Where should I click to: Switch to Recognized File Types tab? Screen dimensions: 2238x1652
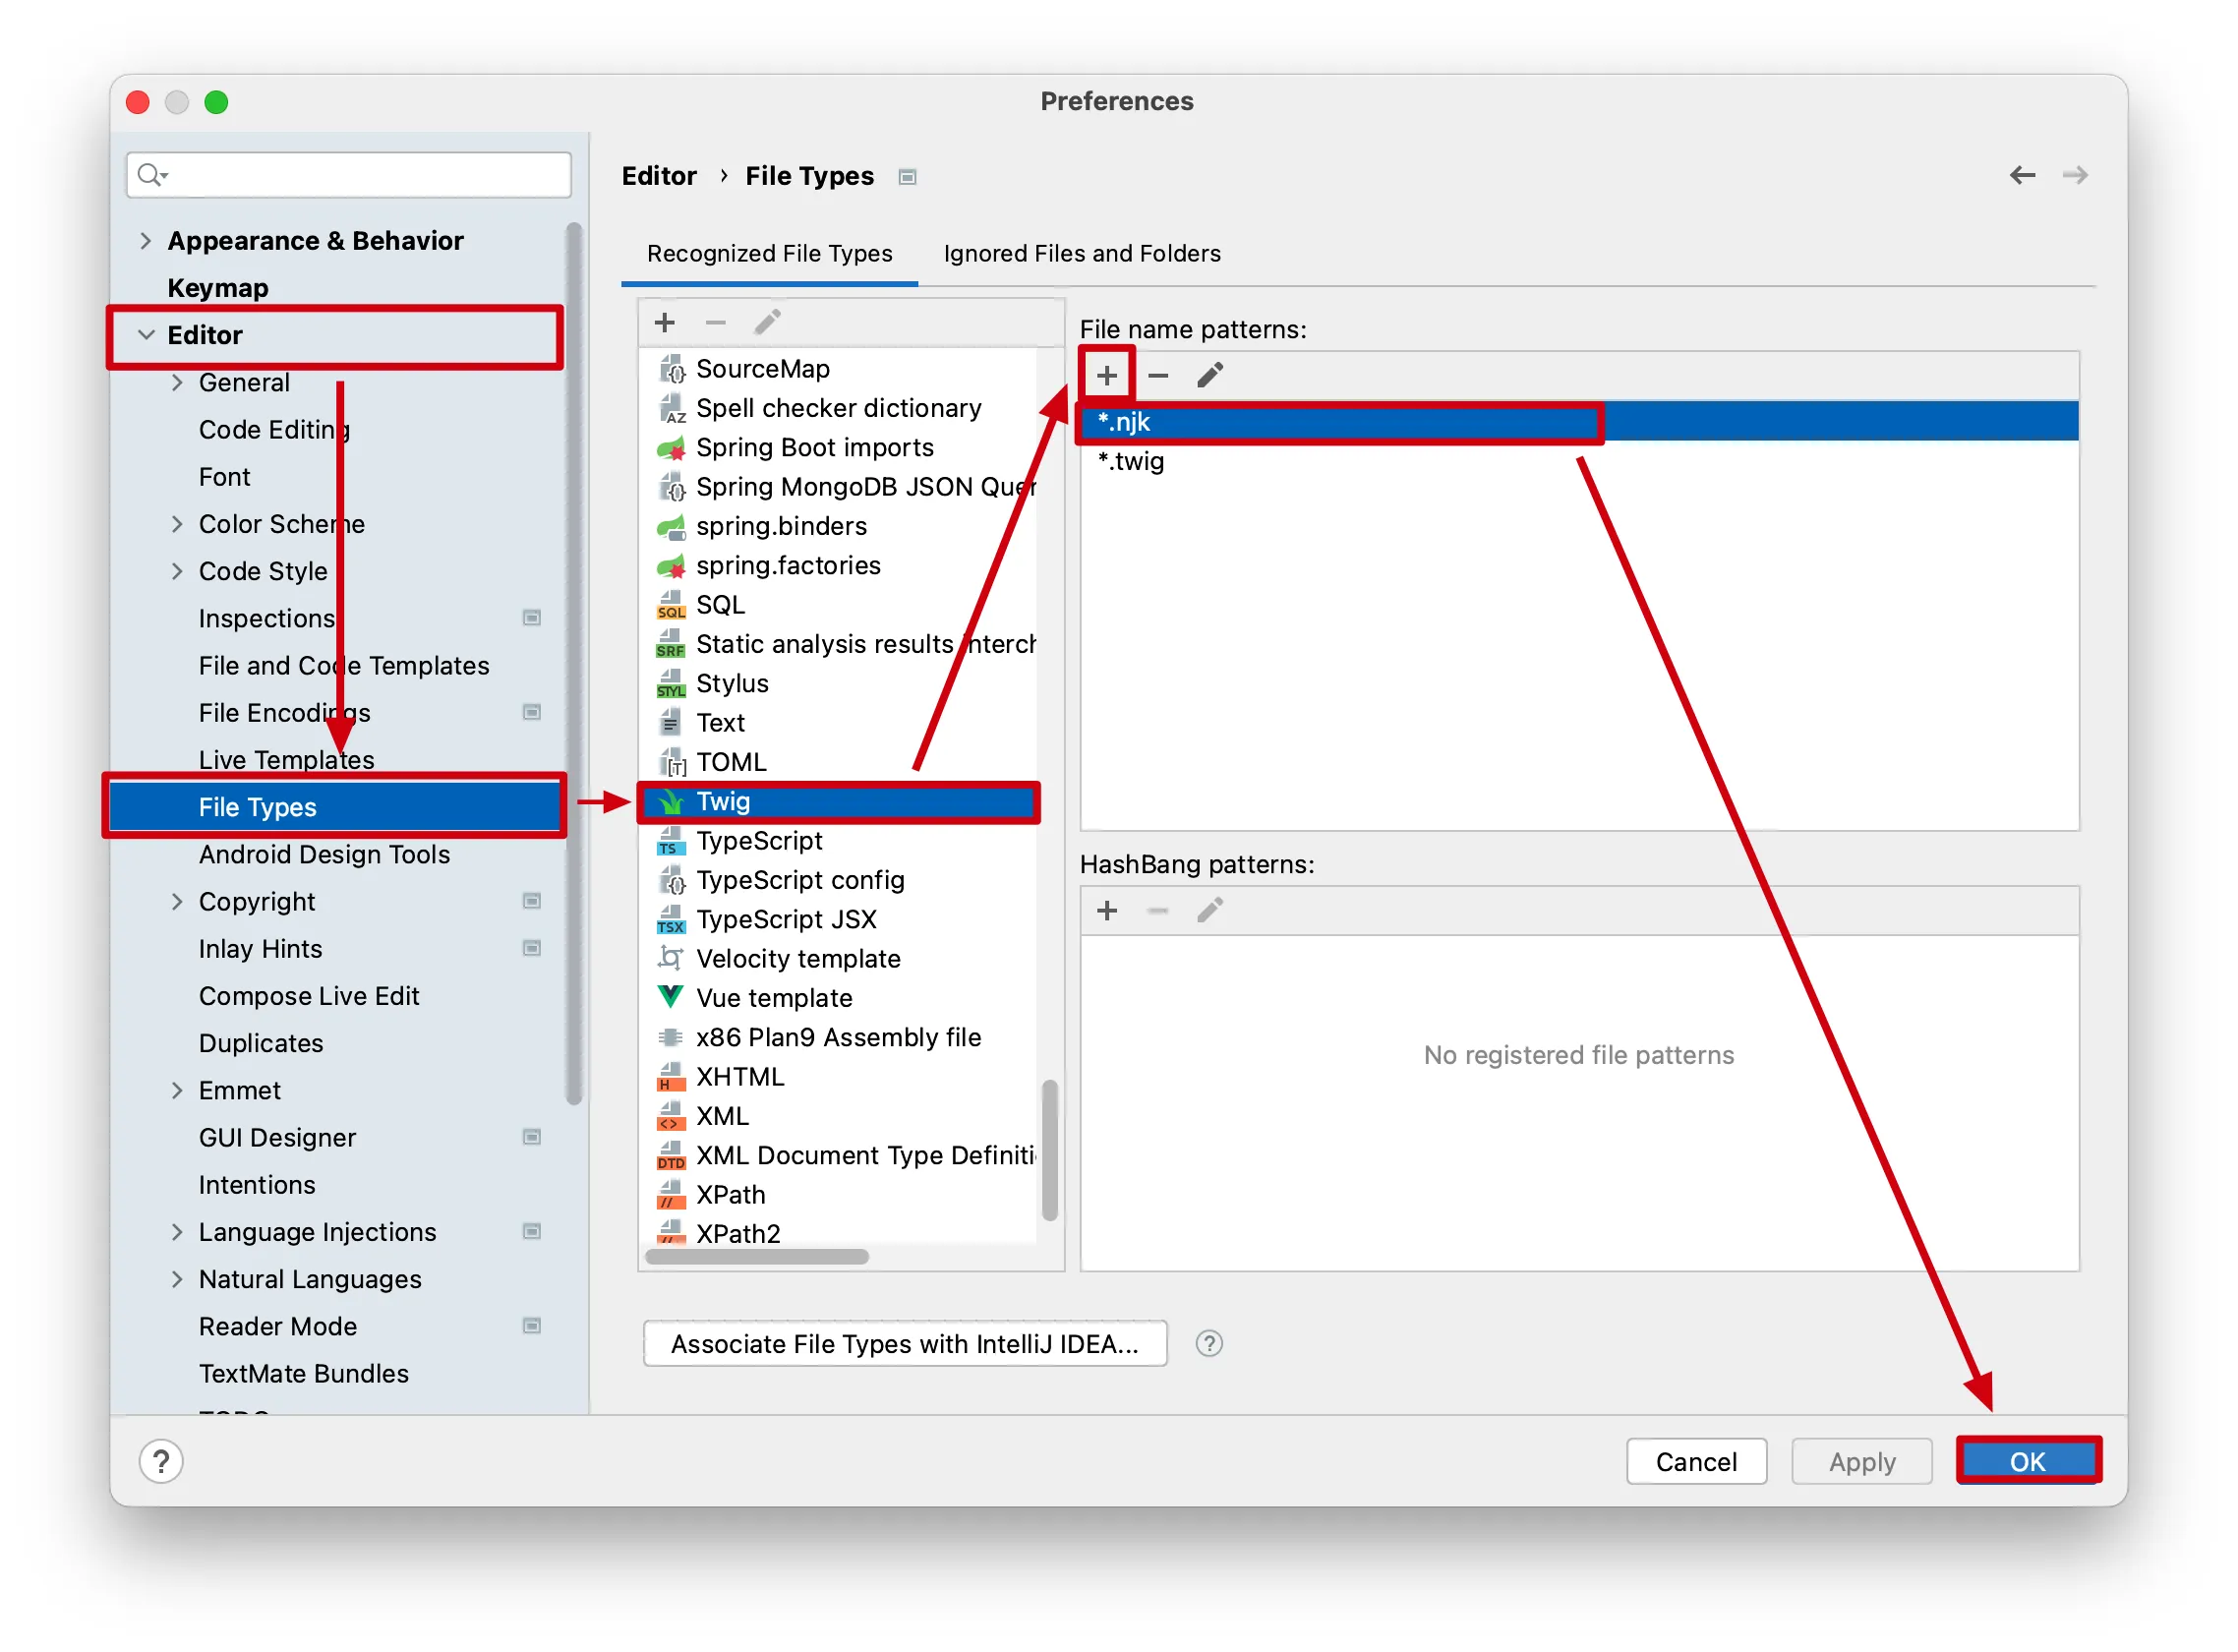tap(770, 254)
